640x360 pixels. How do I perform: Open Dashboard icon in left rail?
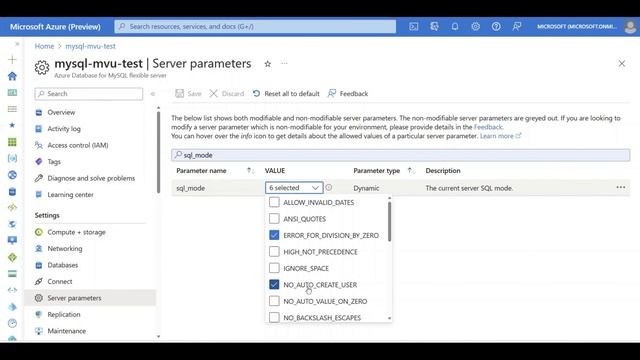12,93
